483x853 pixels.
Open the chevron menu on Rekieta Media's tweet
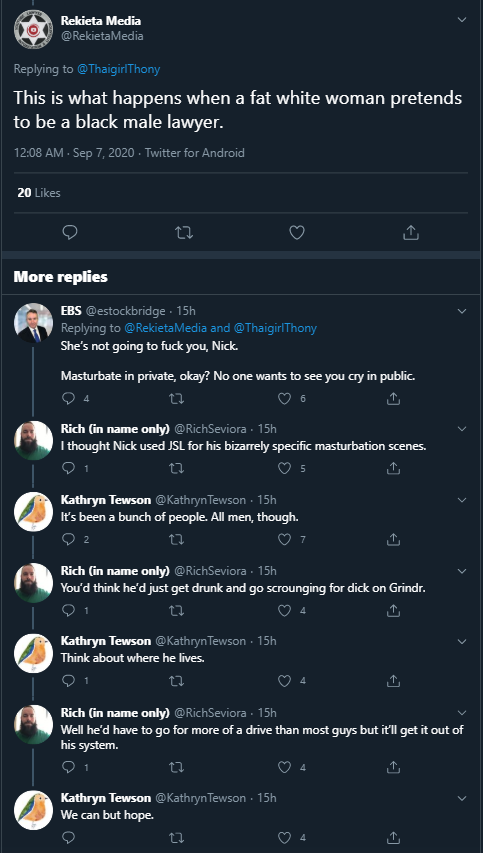coord(462,20)
